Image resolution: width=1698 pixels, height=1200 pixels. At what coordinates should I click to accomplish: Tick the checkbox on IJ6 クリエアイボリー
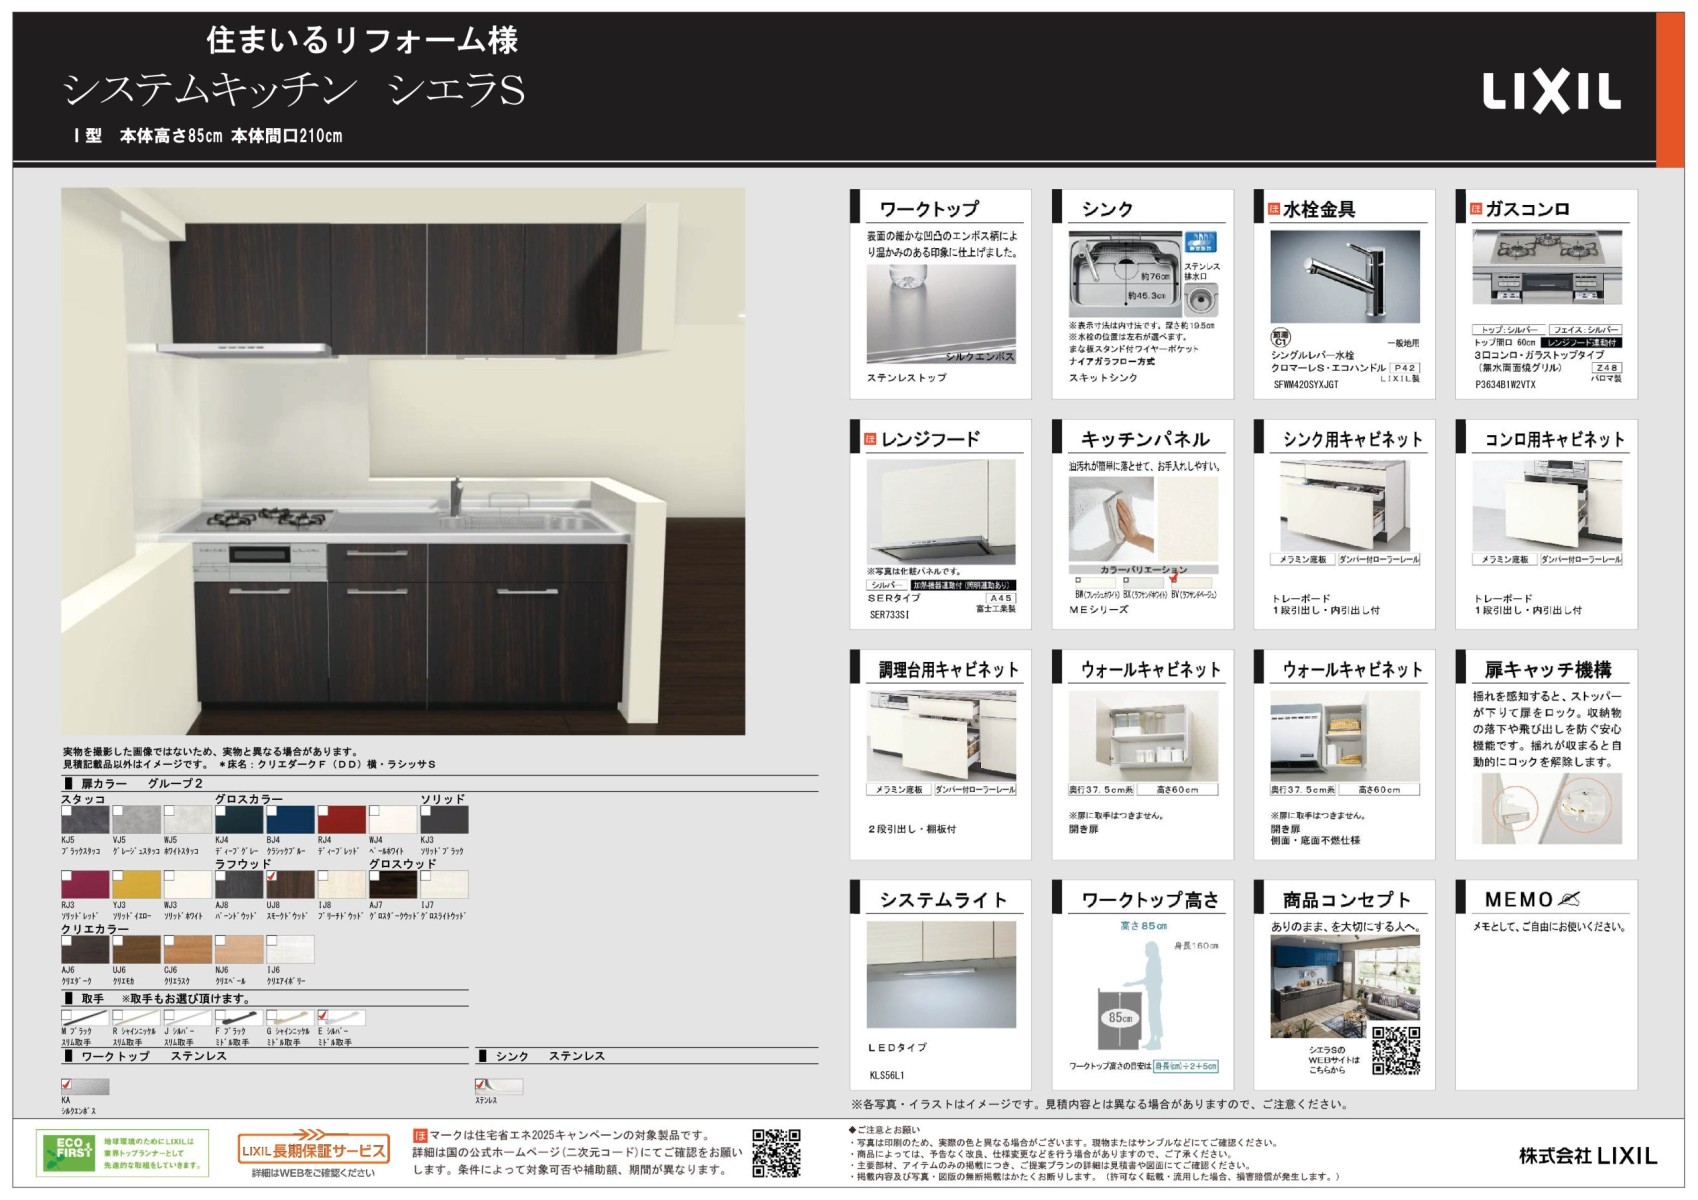pyautogui.click(x=272, y=941)
